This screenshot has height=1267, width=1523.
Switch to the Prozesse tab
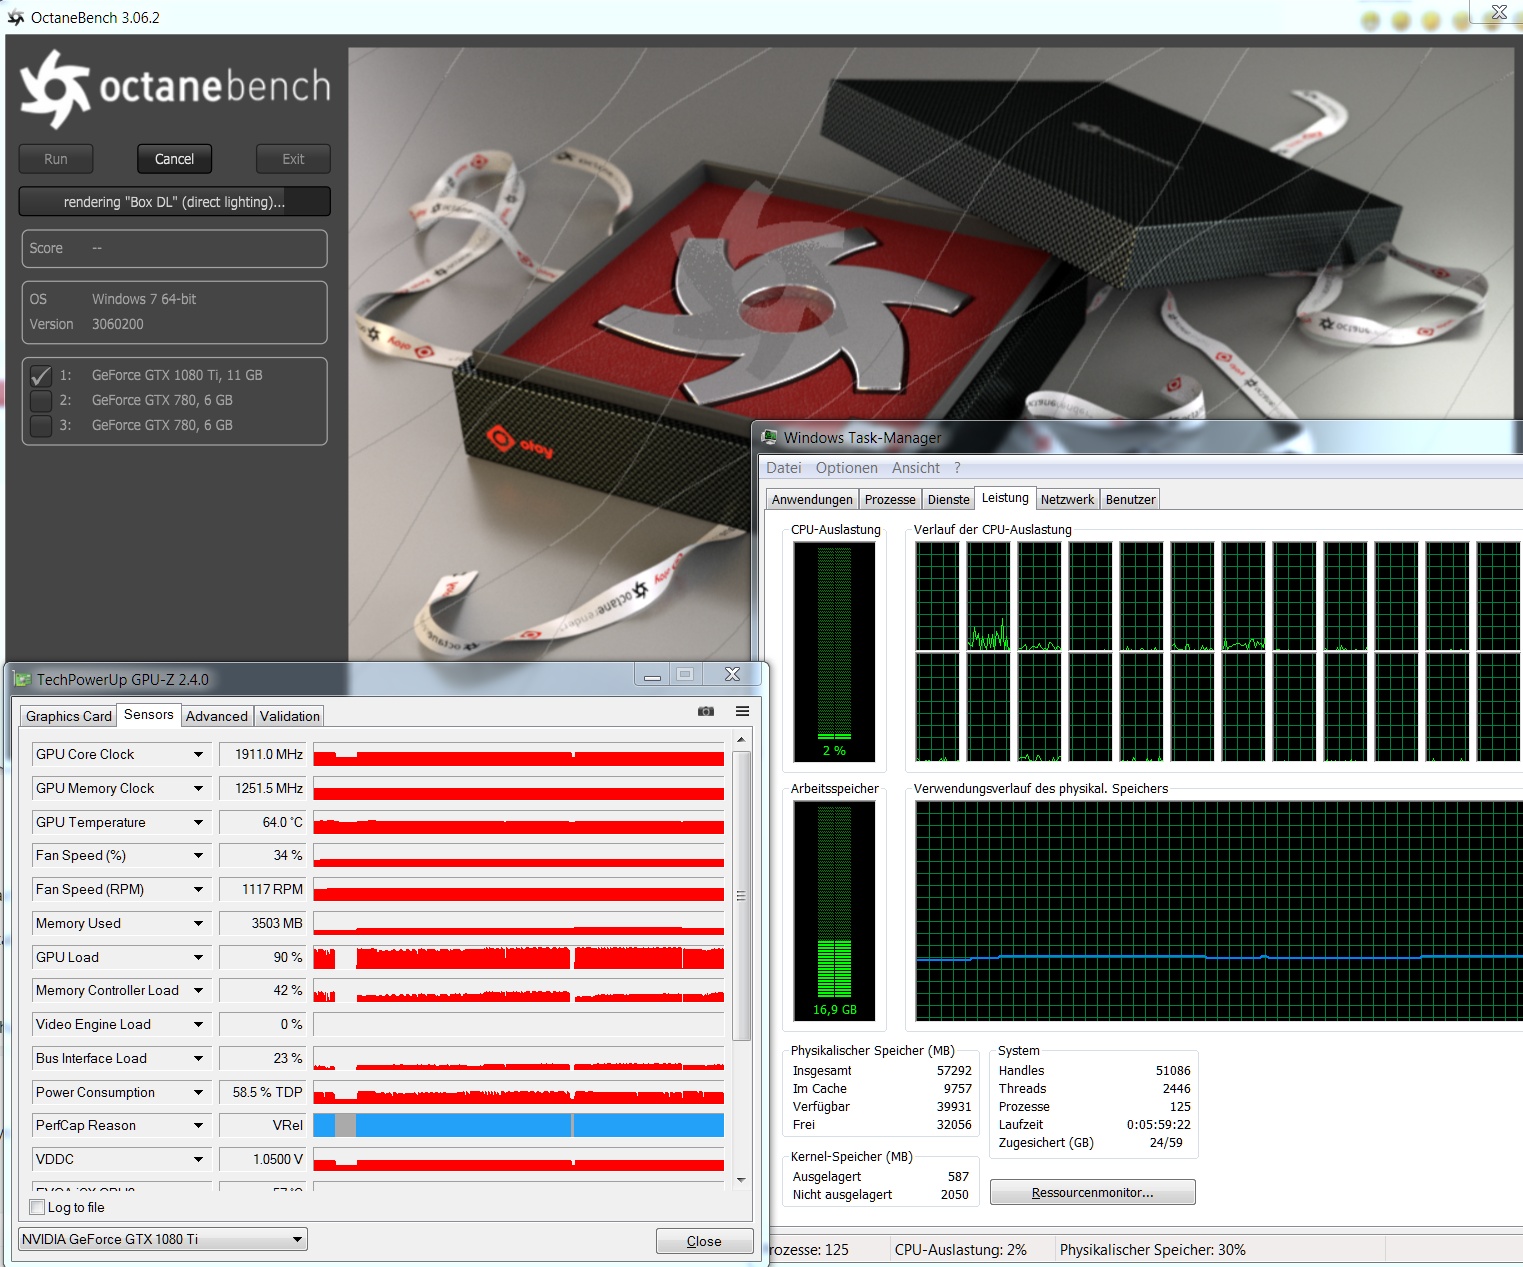(890, 500)
